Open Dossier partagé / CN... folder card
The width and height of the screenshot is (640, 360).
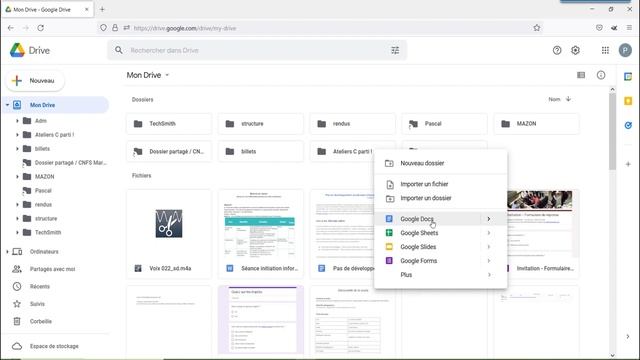point(169,151)
